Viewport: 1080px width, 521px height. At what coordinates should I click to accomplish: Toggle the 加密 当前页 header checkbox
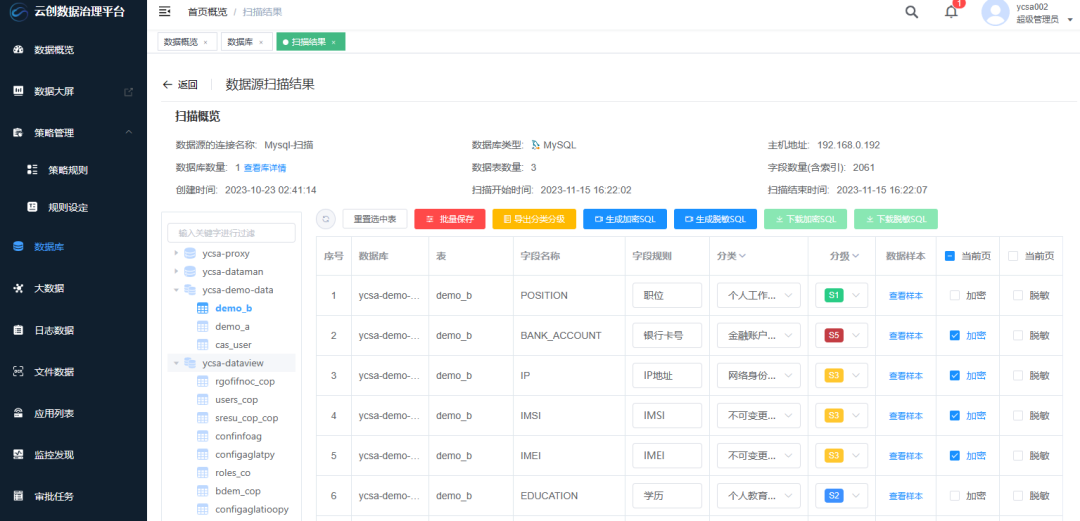click(949, 256)
